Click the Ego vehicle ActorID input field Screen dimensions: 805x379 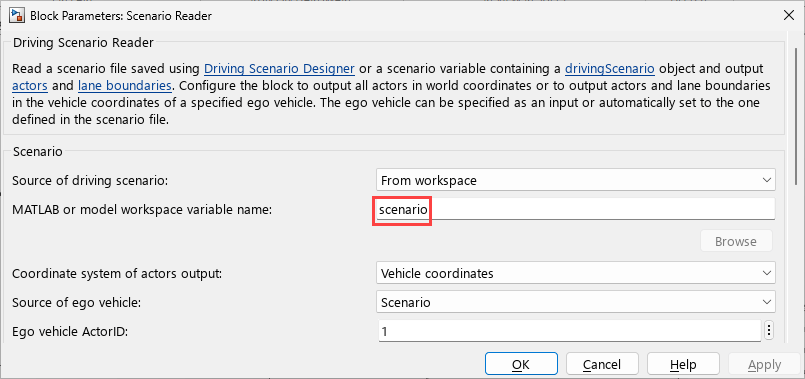pyautogui.click(x=569, y=331)
